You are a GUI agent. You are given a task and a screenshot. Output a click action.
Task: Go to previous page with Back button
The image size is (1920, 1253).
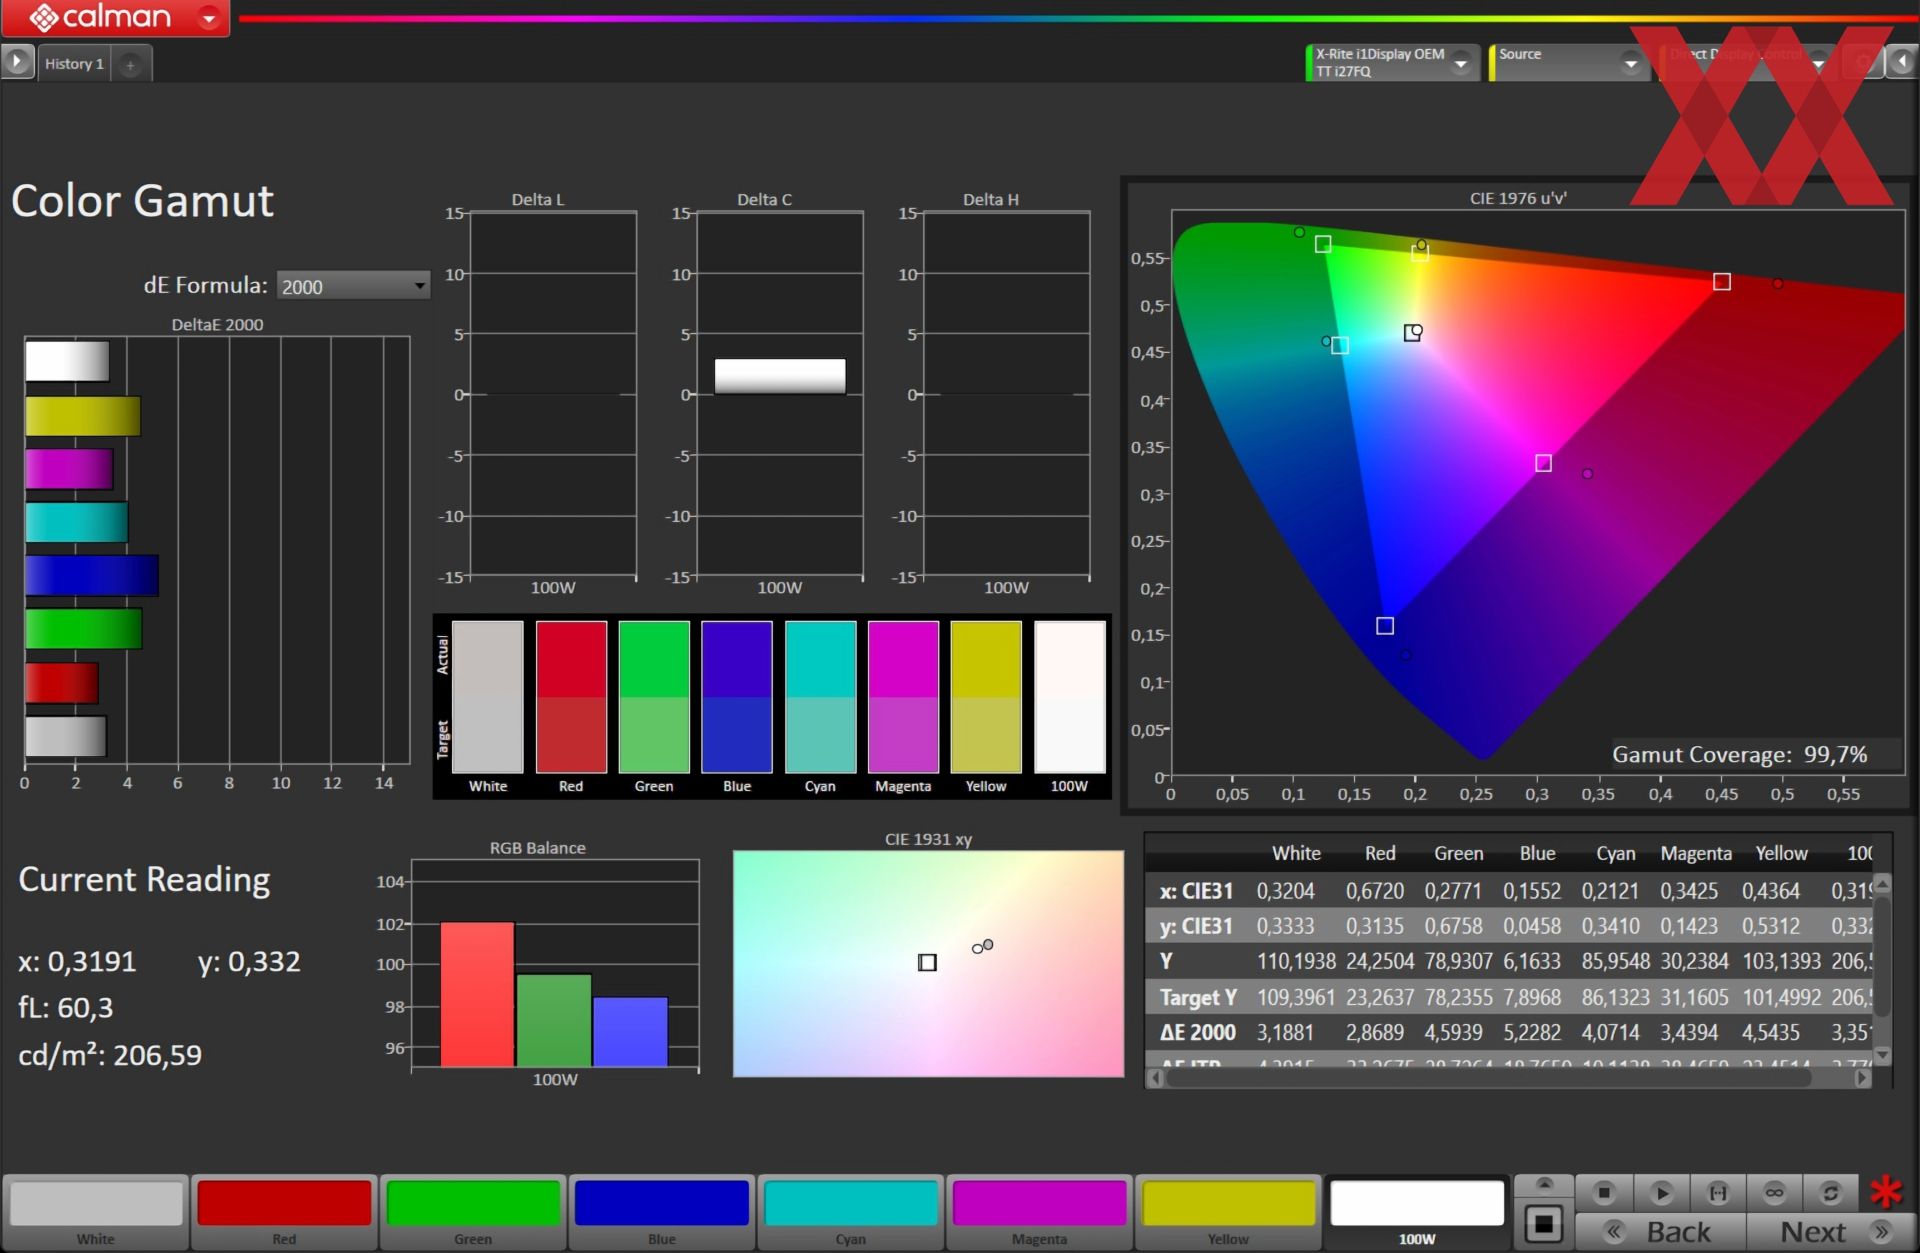pos(1661,1232)
